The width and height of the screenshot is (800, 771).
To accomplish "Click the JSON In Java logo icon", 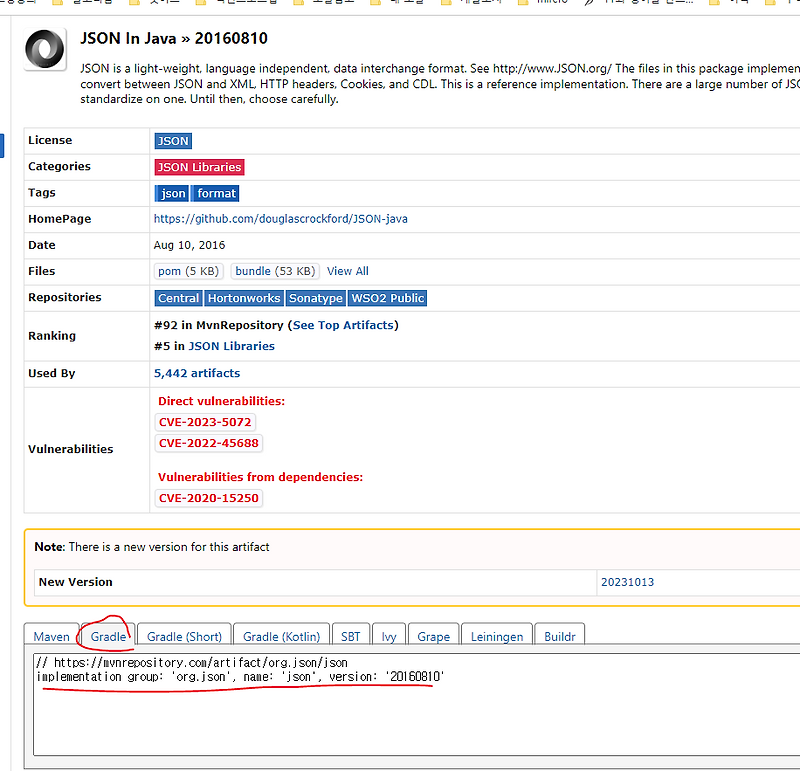I will [x=45, y=49].
